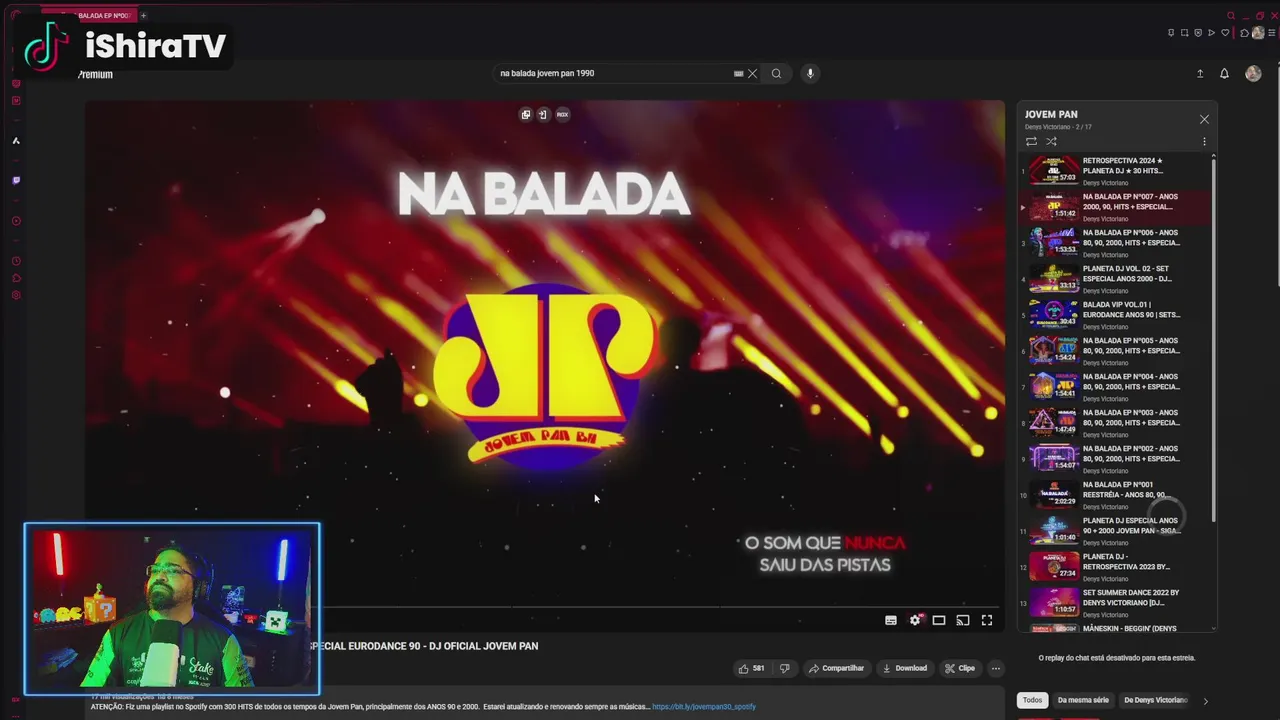Image resolution: width=1280 pixels, height=720 pixels.
Task: Start voice search with the microphone icon
Action: point(810,73)
